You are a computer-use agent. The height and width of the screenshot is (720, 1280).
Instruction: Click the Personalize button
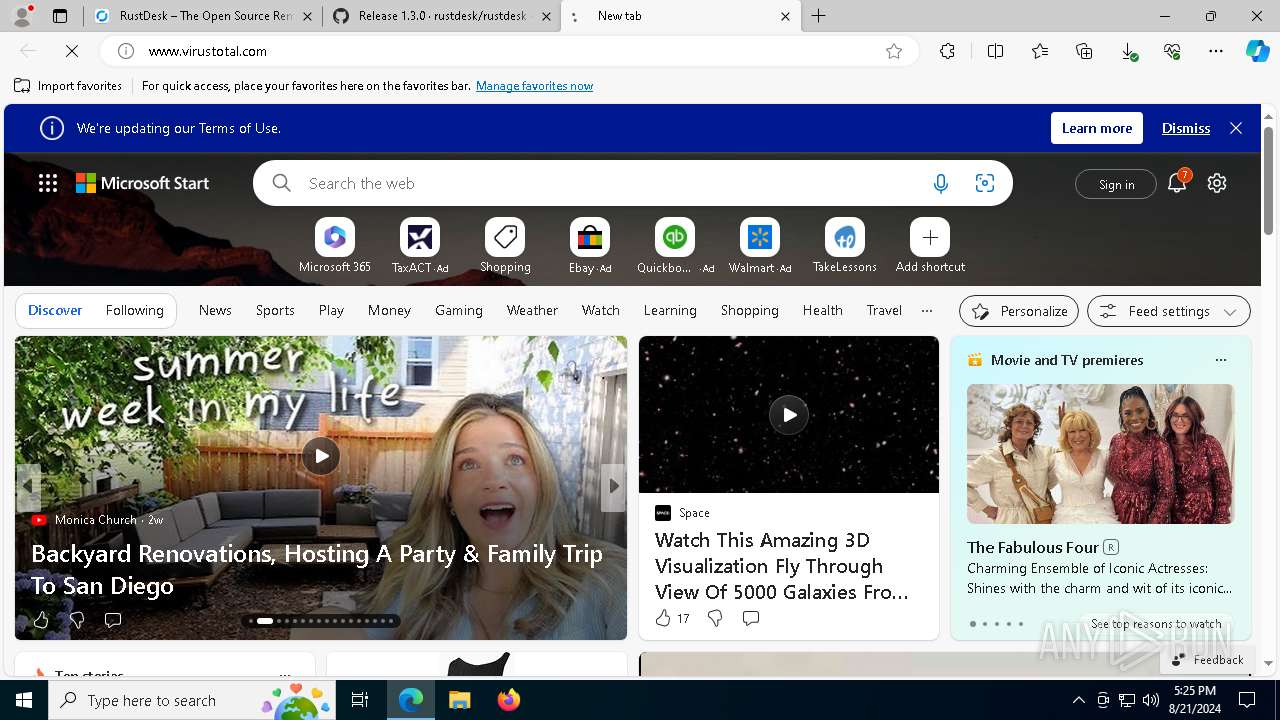(x=1019, y=311)
